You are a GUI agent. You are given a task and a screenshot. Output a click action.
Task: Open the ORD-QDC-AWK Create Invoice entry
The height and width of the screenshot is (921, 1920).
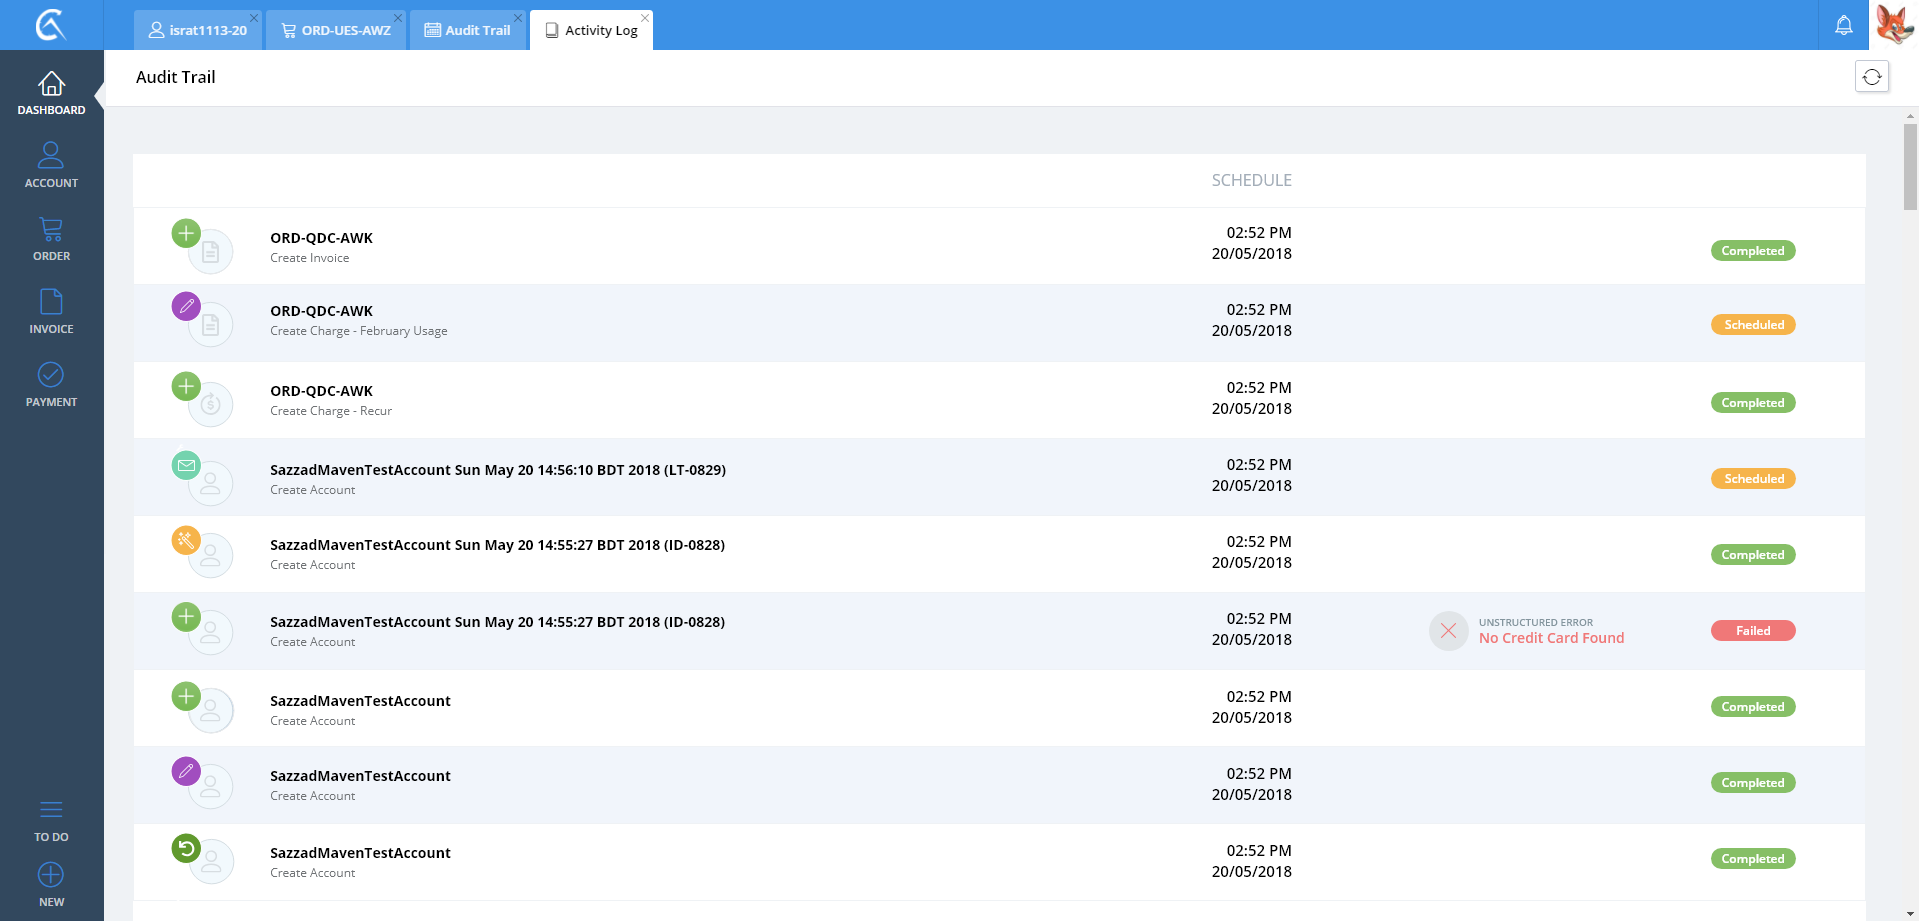pos(321,238)
